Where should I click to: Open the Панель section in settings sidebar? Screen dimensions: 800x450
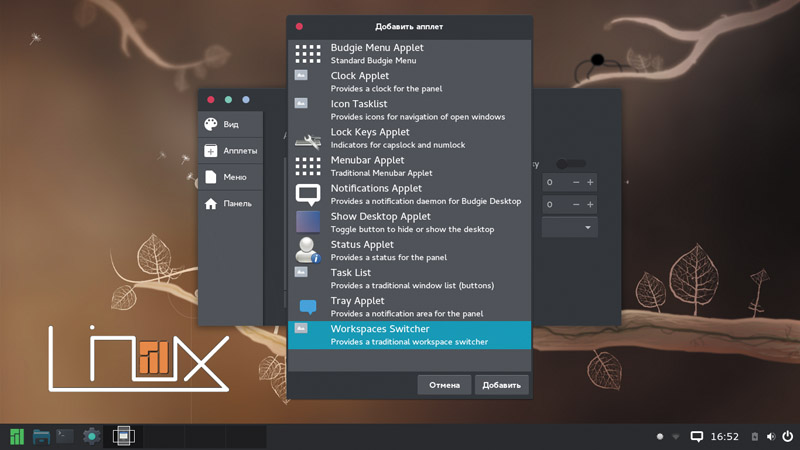click(x=231, y=204)
